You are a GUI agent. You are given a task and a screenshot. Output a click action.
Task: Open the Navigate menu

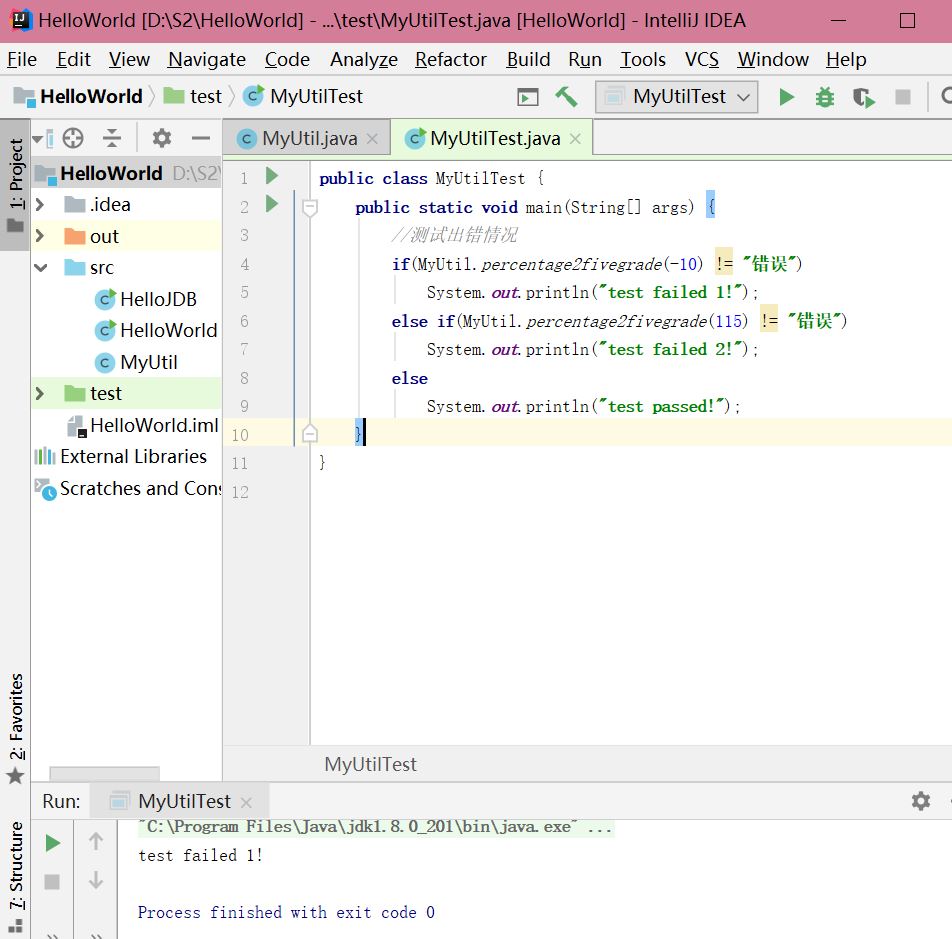(207, 59)
